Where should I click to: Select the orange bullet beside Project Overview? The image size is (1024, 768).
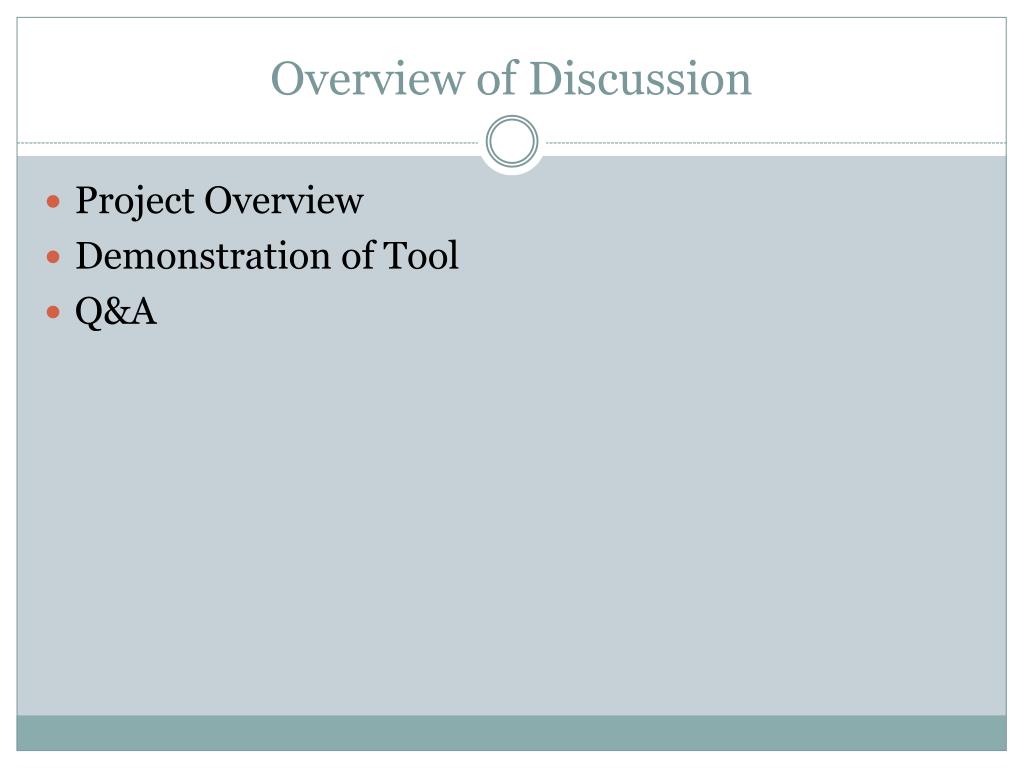(x=54, y=201)
